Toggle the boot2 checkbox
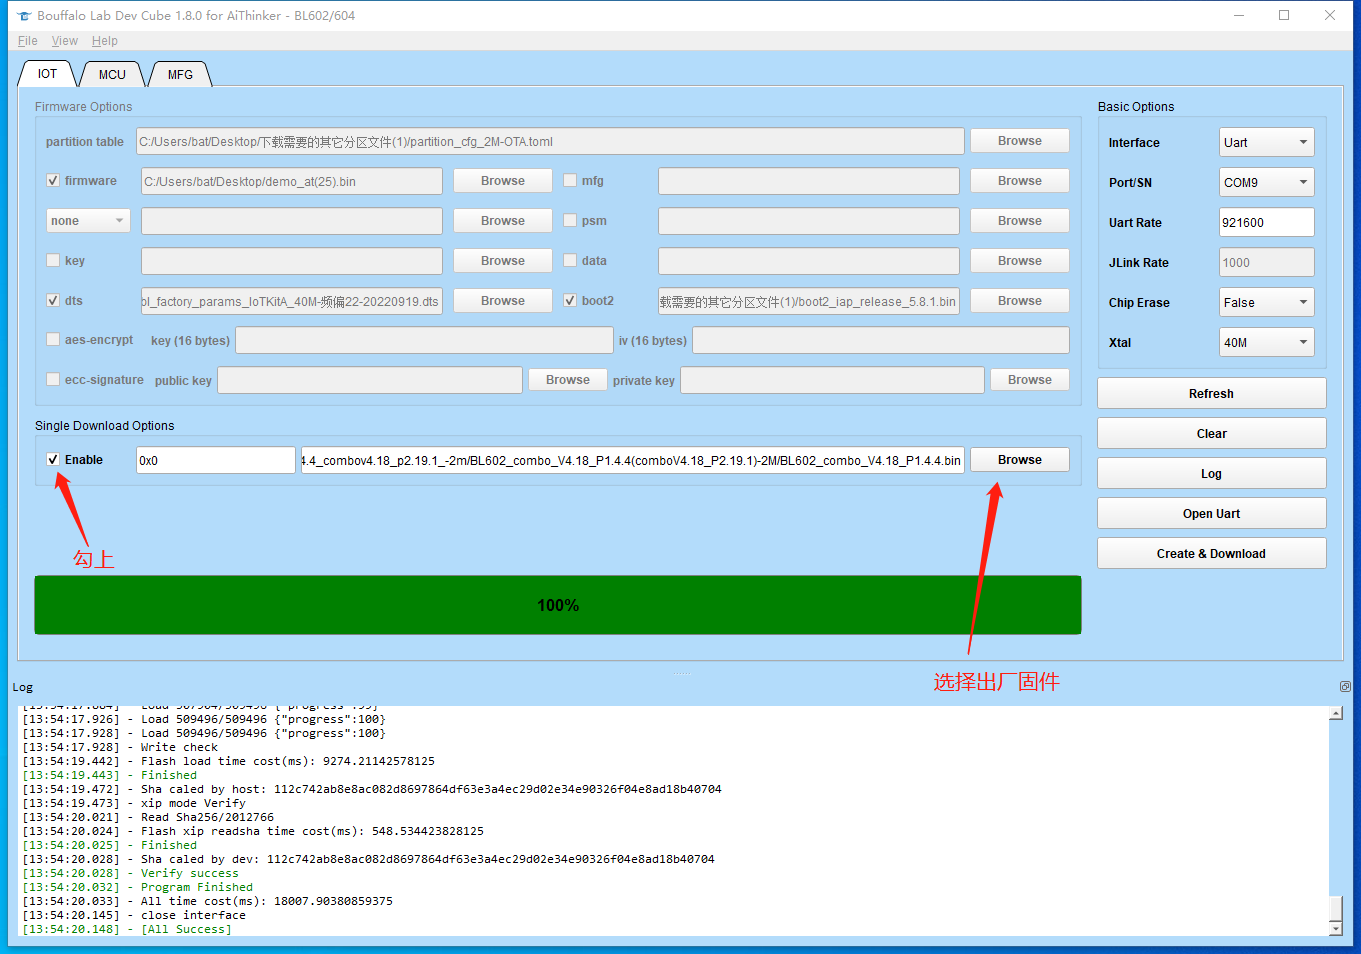 [x=570, y=301]
